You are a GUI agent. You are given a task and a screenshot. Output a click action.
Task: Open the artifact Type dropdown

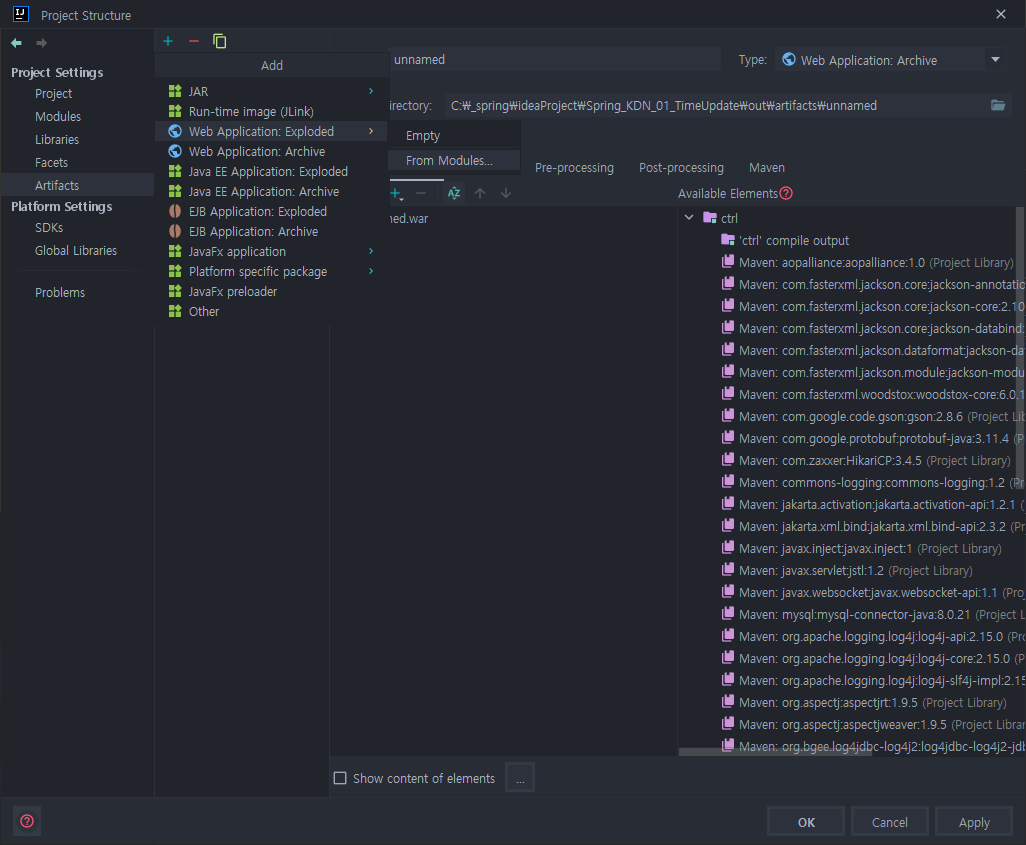995,60
